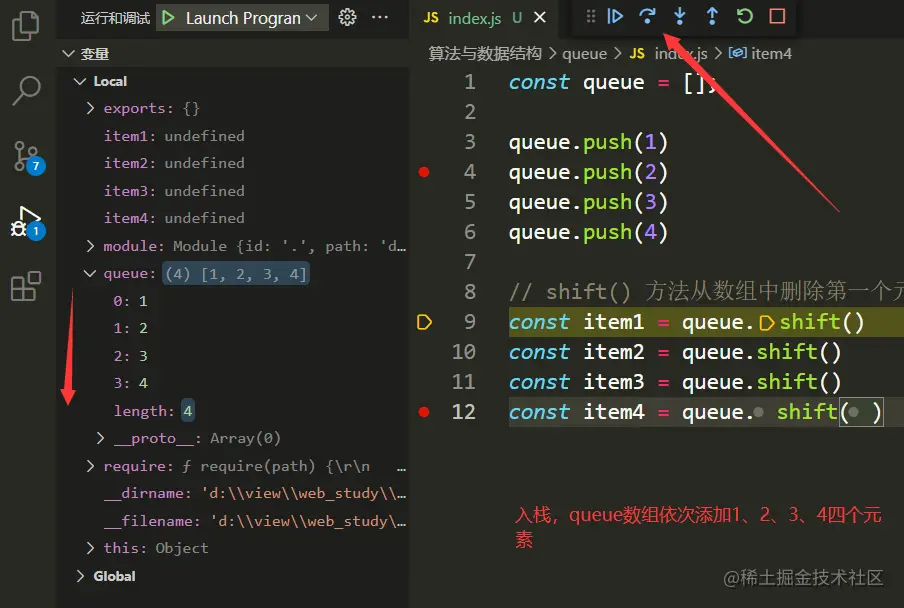Stop debugging with red square

click(x=777, y=16)
